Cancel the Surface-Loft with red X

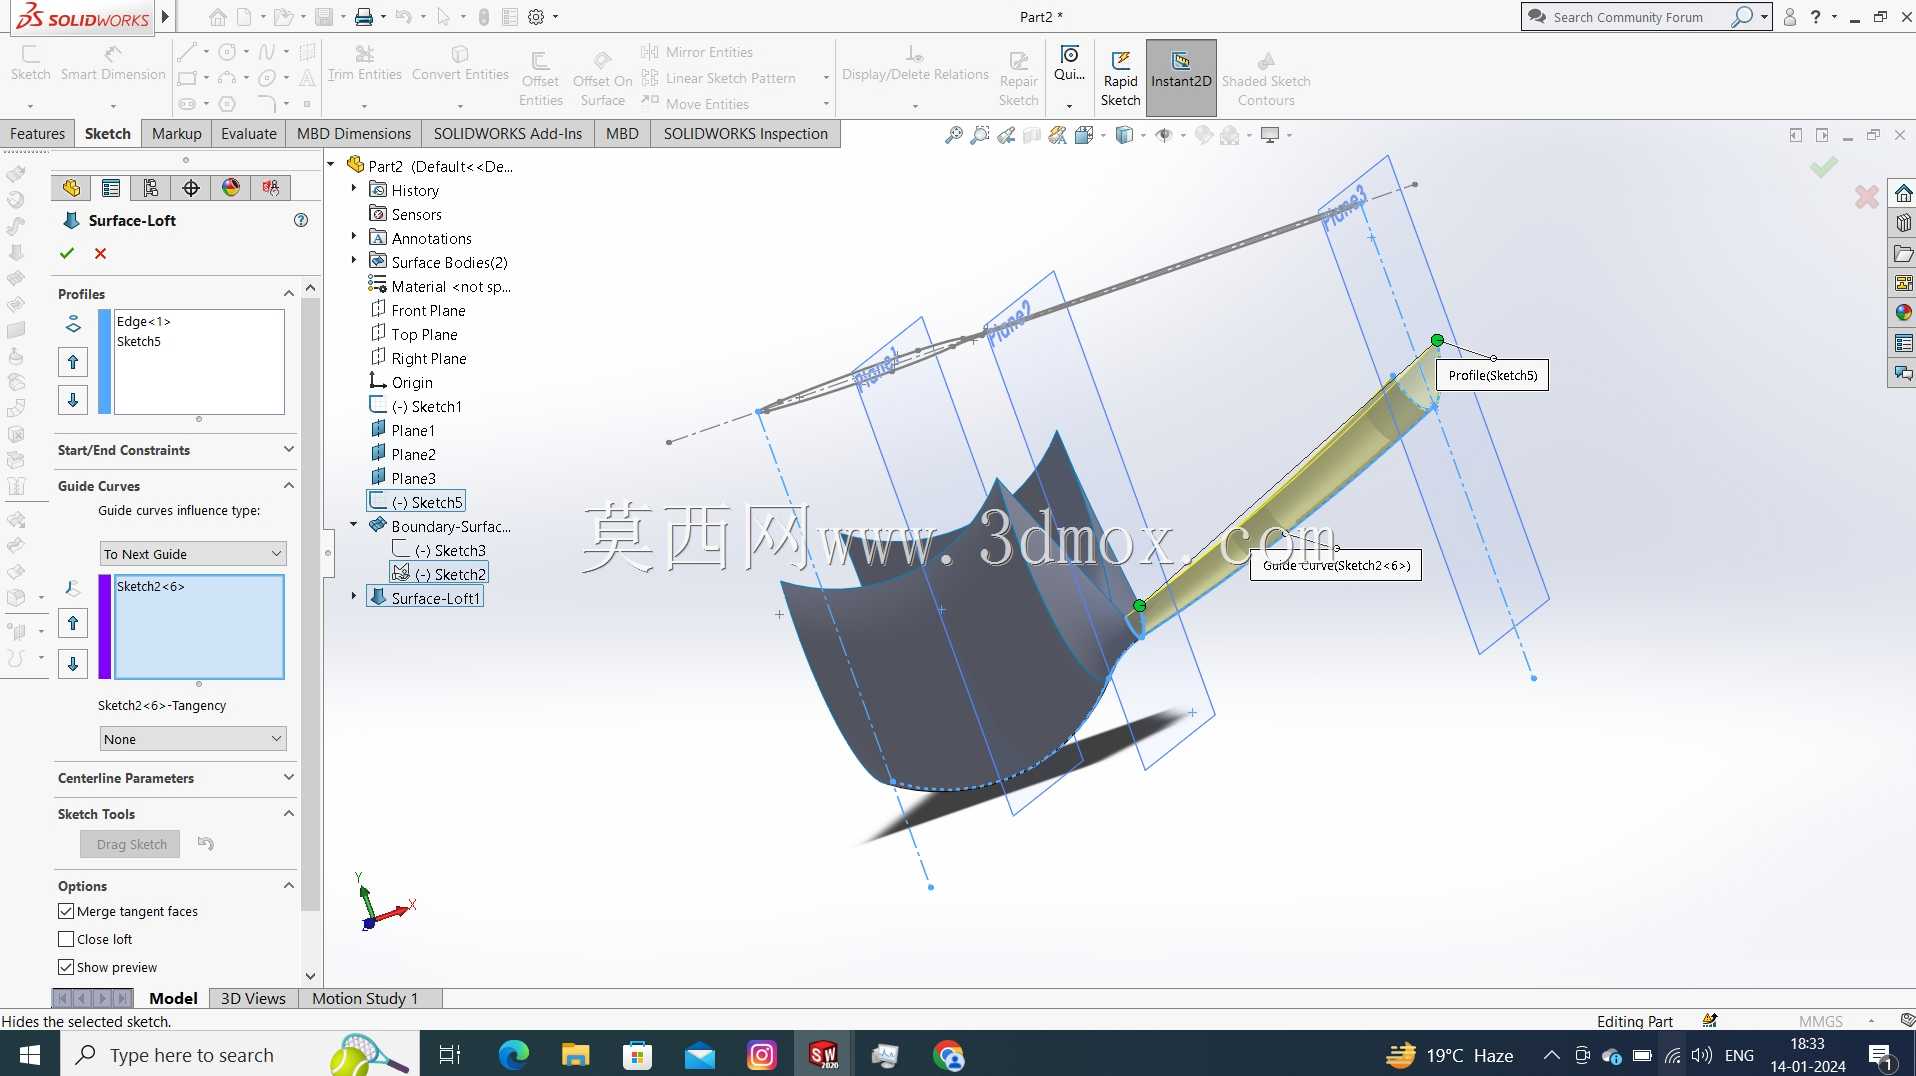pyautogui.click(x=100, y=253)
